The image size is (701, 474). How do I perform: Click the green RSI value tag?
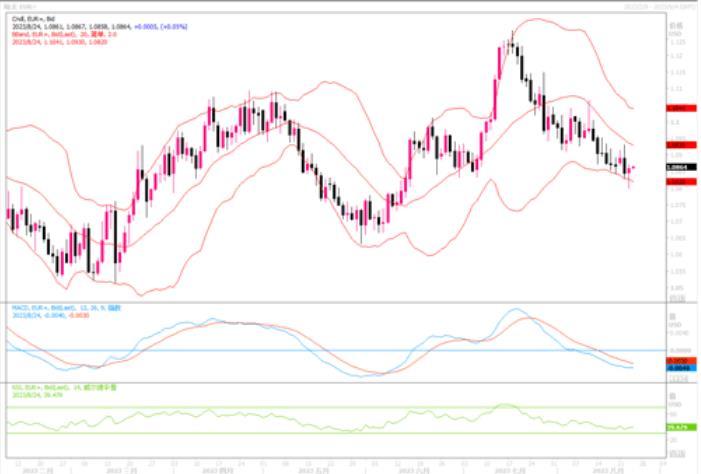pyautogui.click(x=680, y=428)
